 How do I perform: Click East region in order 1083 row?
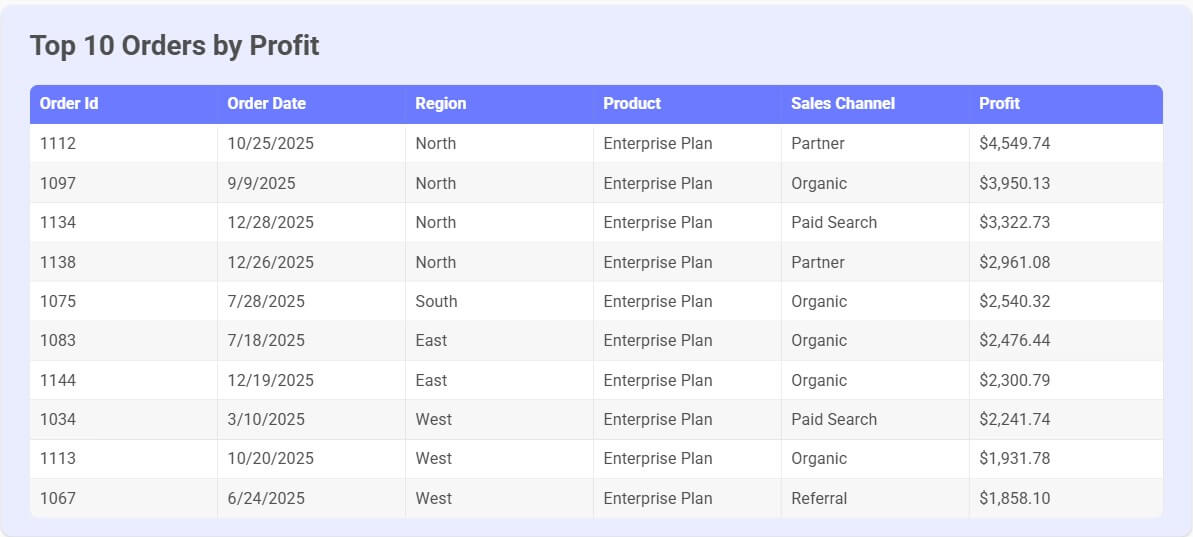pos(431,340)
